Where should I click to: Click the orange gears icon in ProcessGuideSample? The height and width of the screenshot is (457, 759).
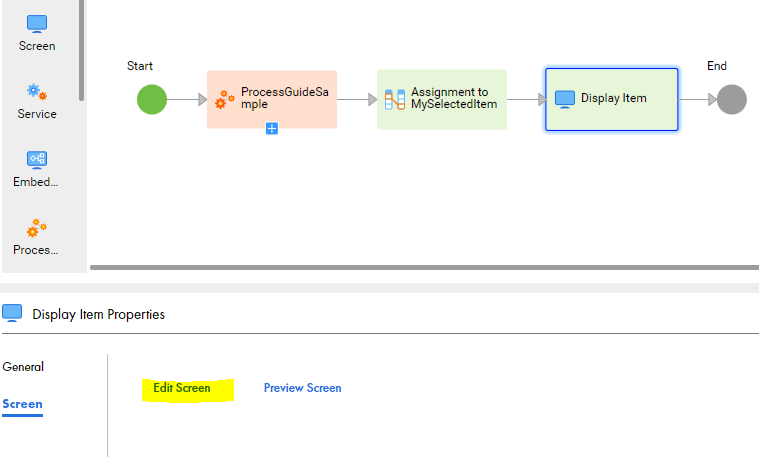pos(225,99)
